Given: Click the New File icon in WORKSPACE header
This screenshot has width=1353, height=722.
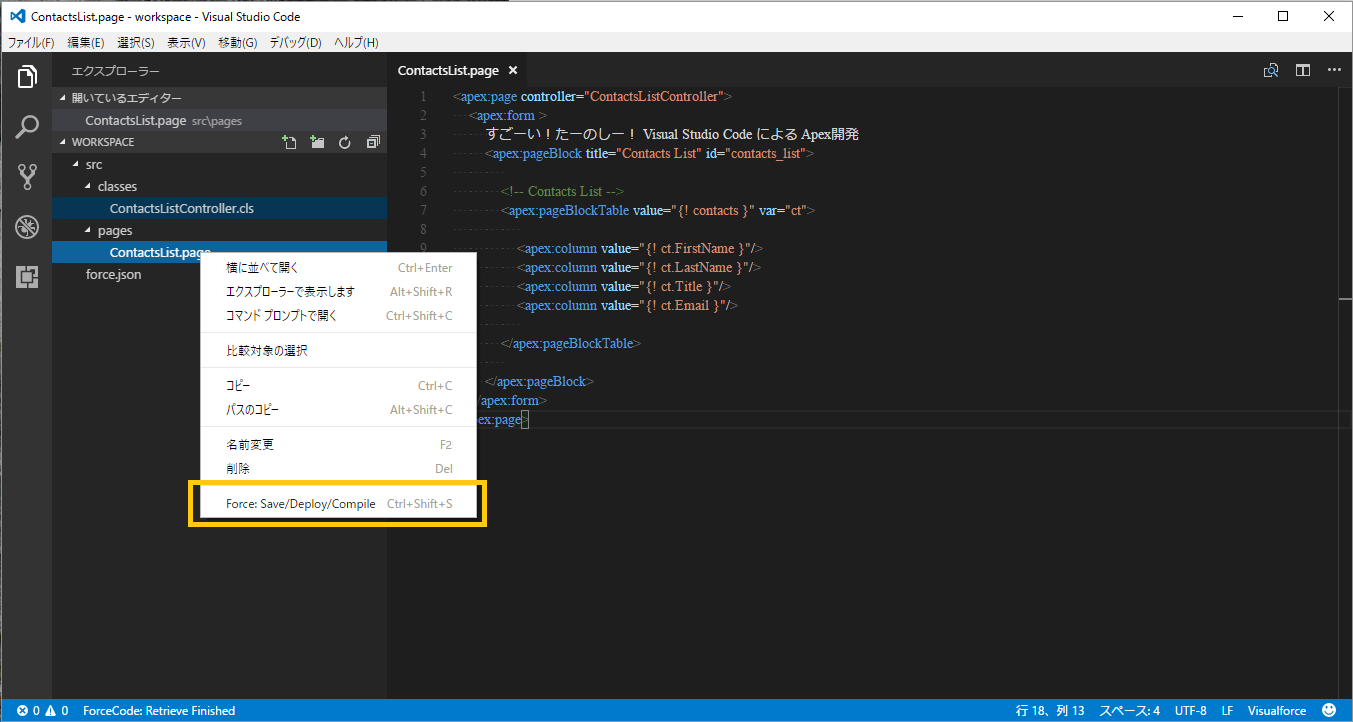Looking at the screenshot, I should [289, 142].
